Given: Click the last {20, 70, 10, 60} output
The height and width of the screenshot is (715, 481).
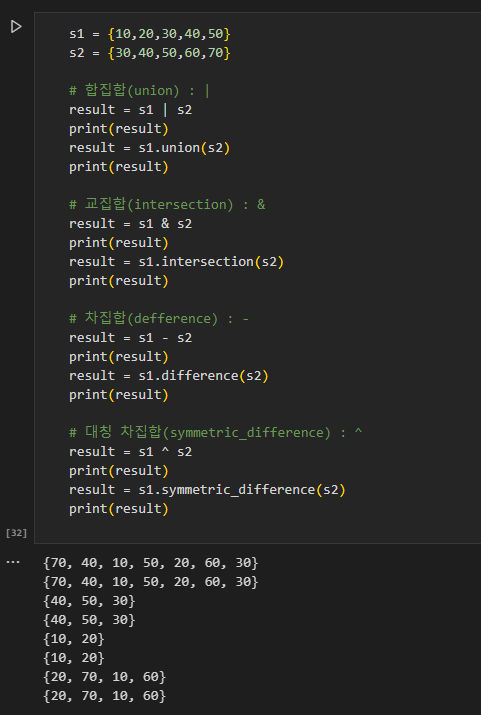Looking at the screenshot, I should coord(104,696).
